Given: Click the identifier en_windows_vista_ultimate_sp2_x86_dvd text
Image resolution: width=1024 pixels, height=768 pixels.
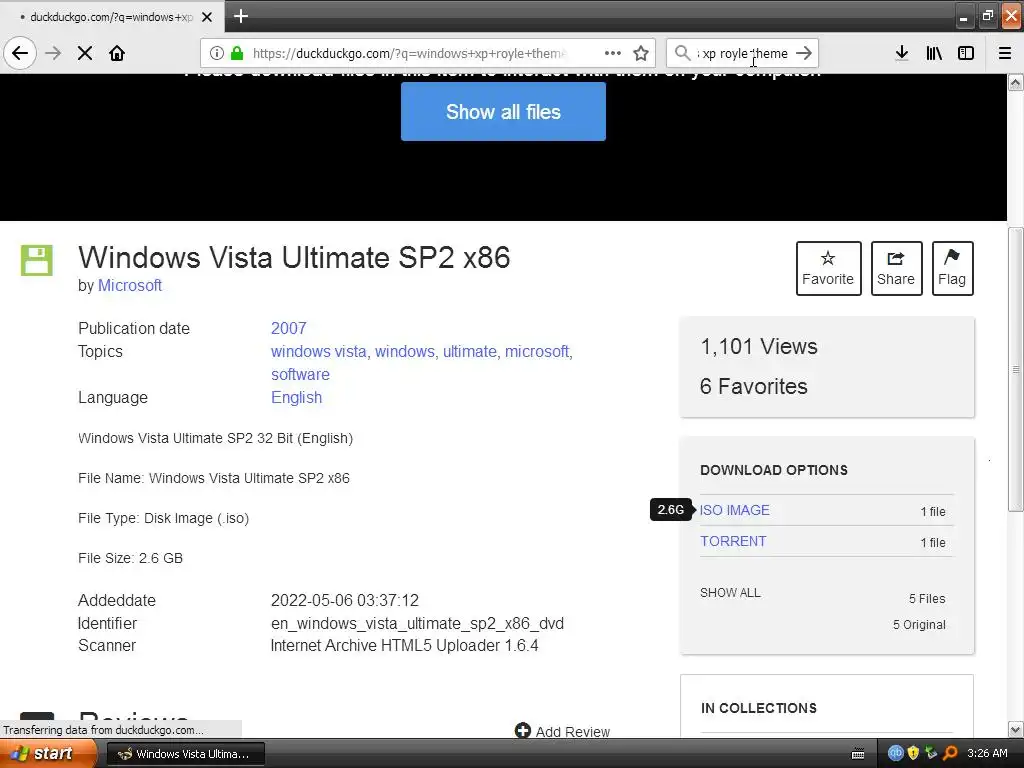Looking at the screenshot, I should coord(417,624).
